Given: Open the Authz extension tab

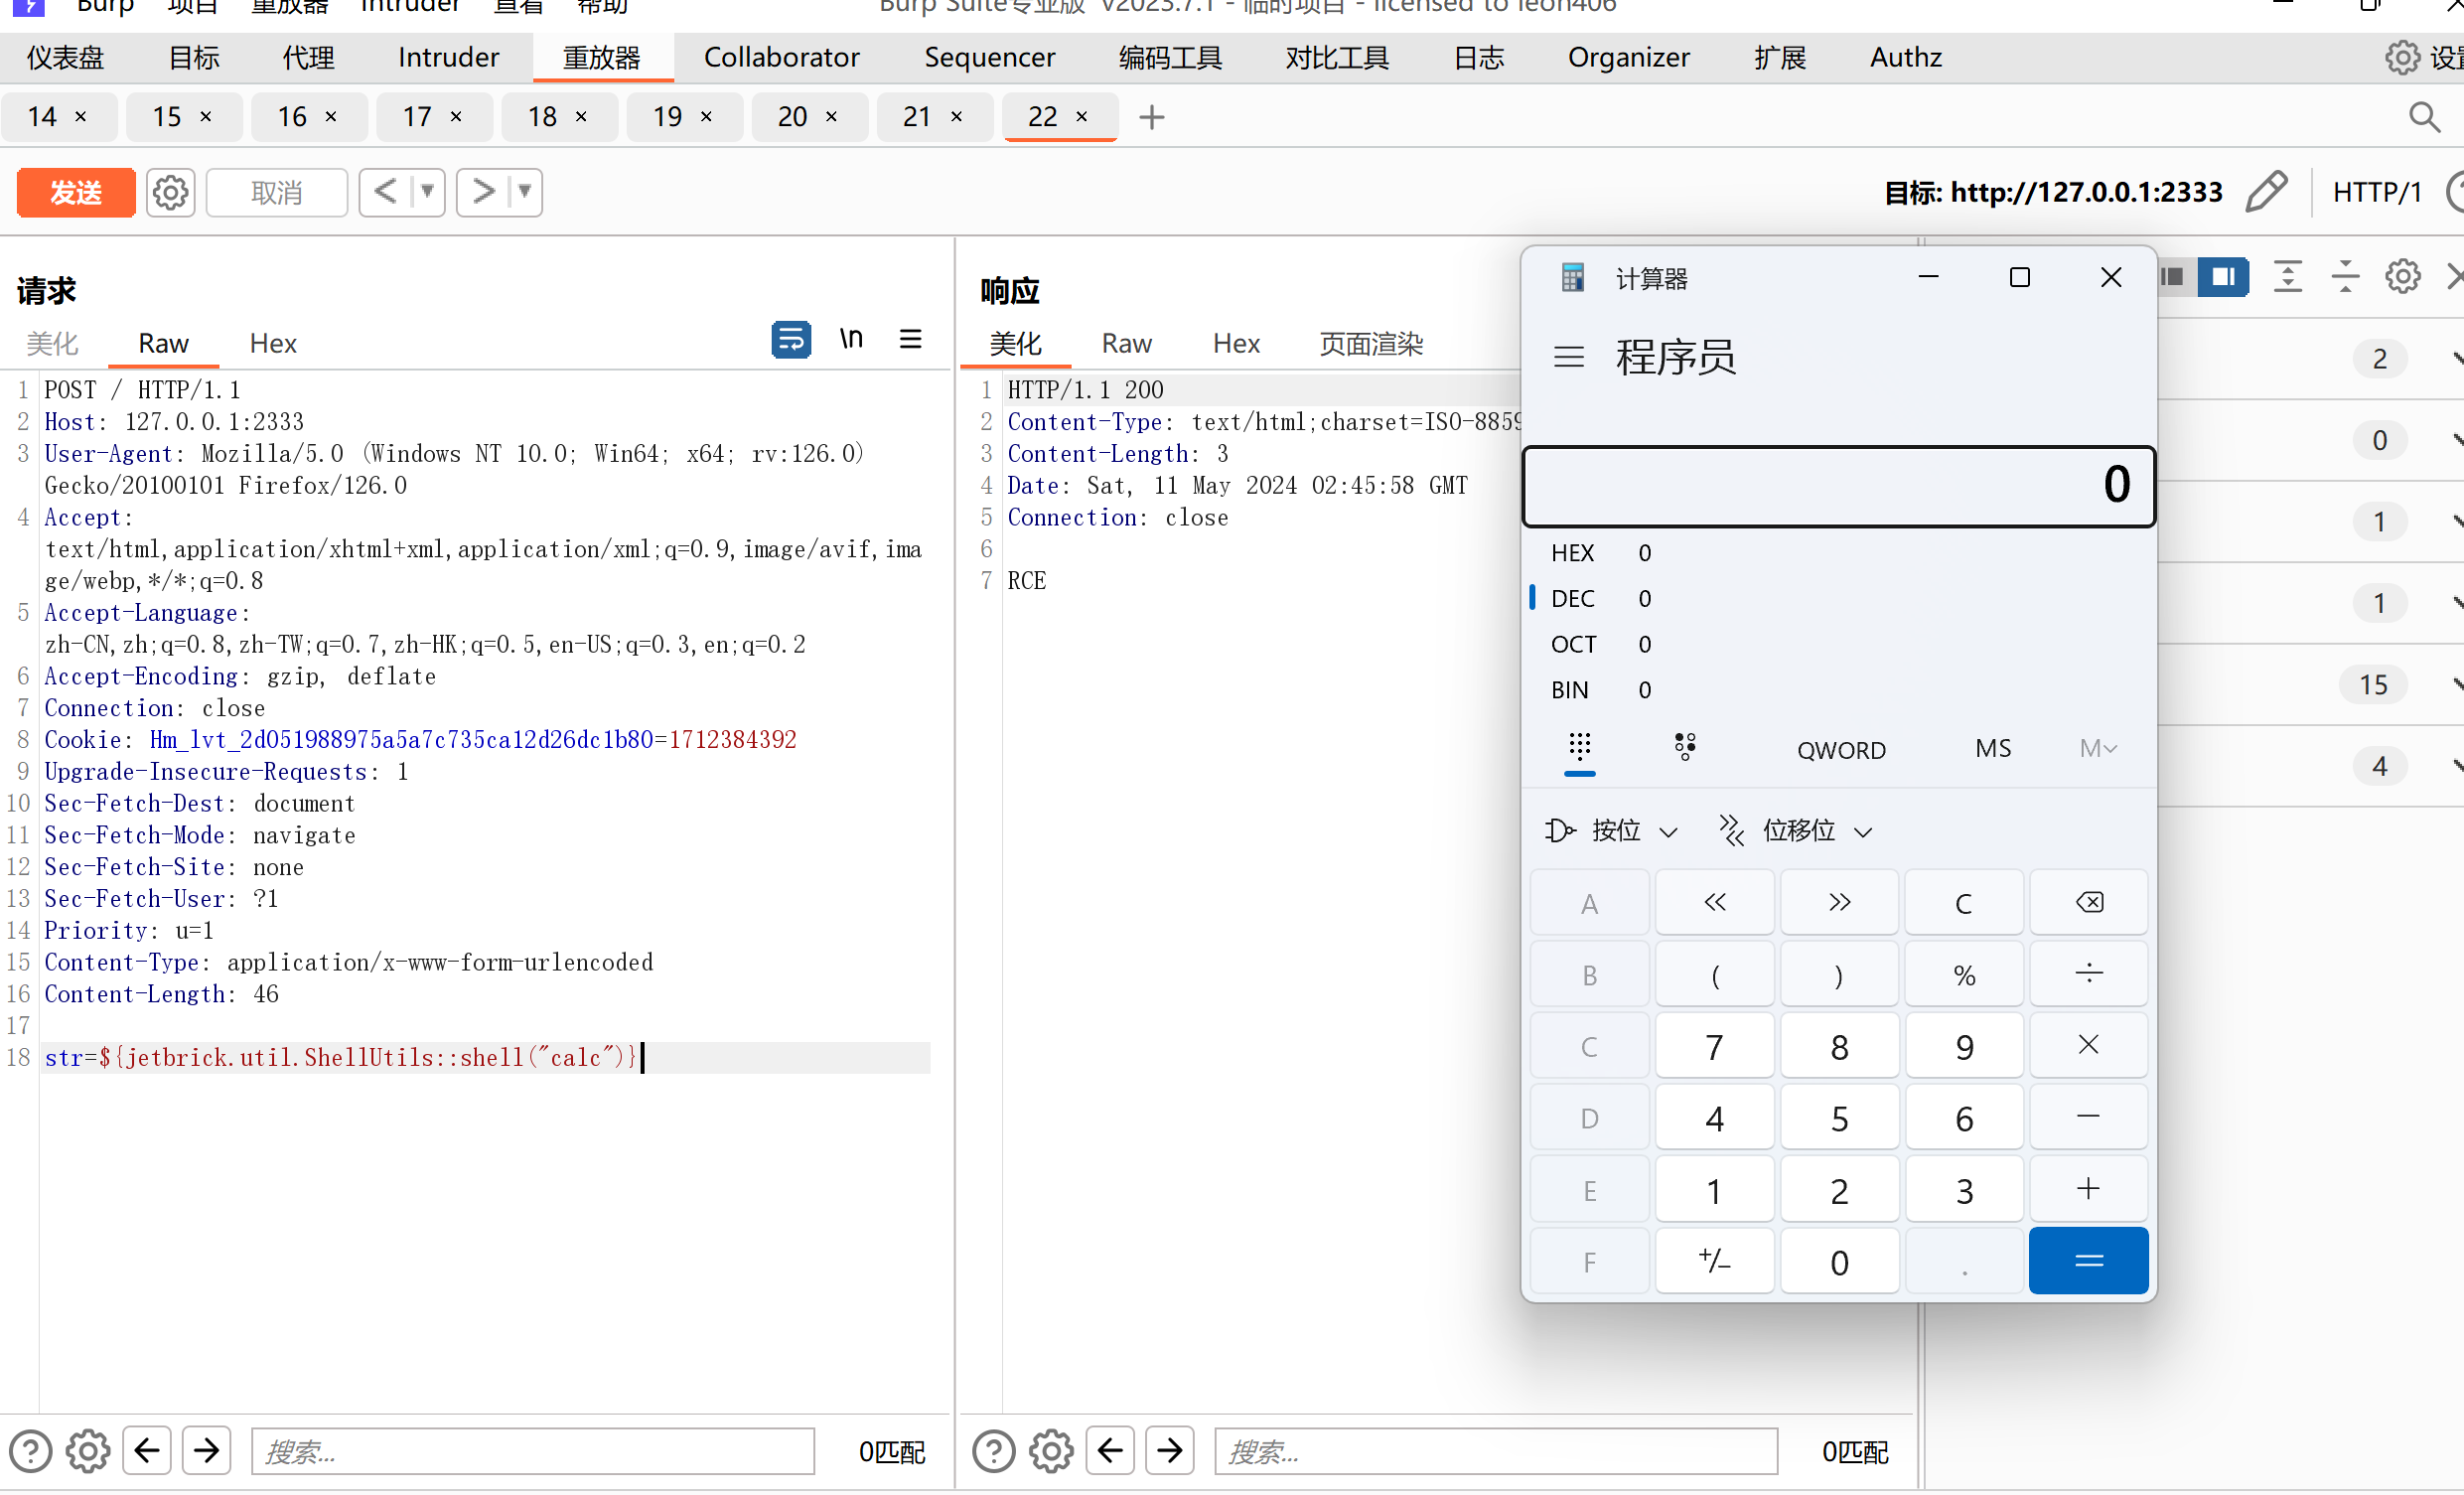Looking at the screenshot, I should [1906, 58].
